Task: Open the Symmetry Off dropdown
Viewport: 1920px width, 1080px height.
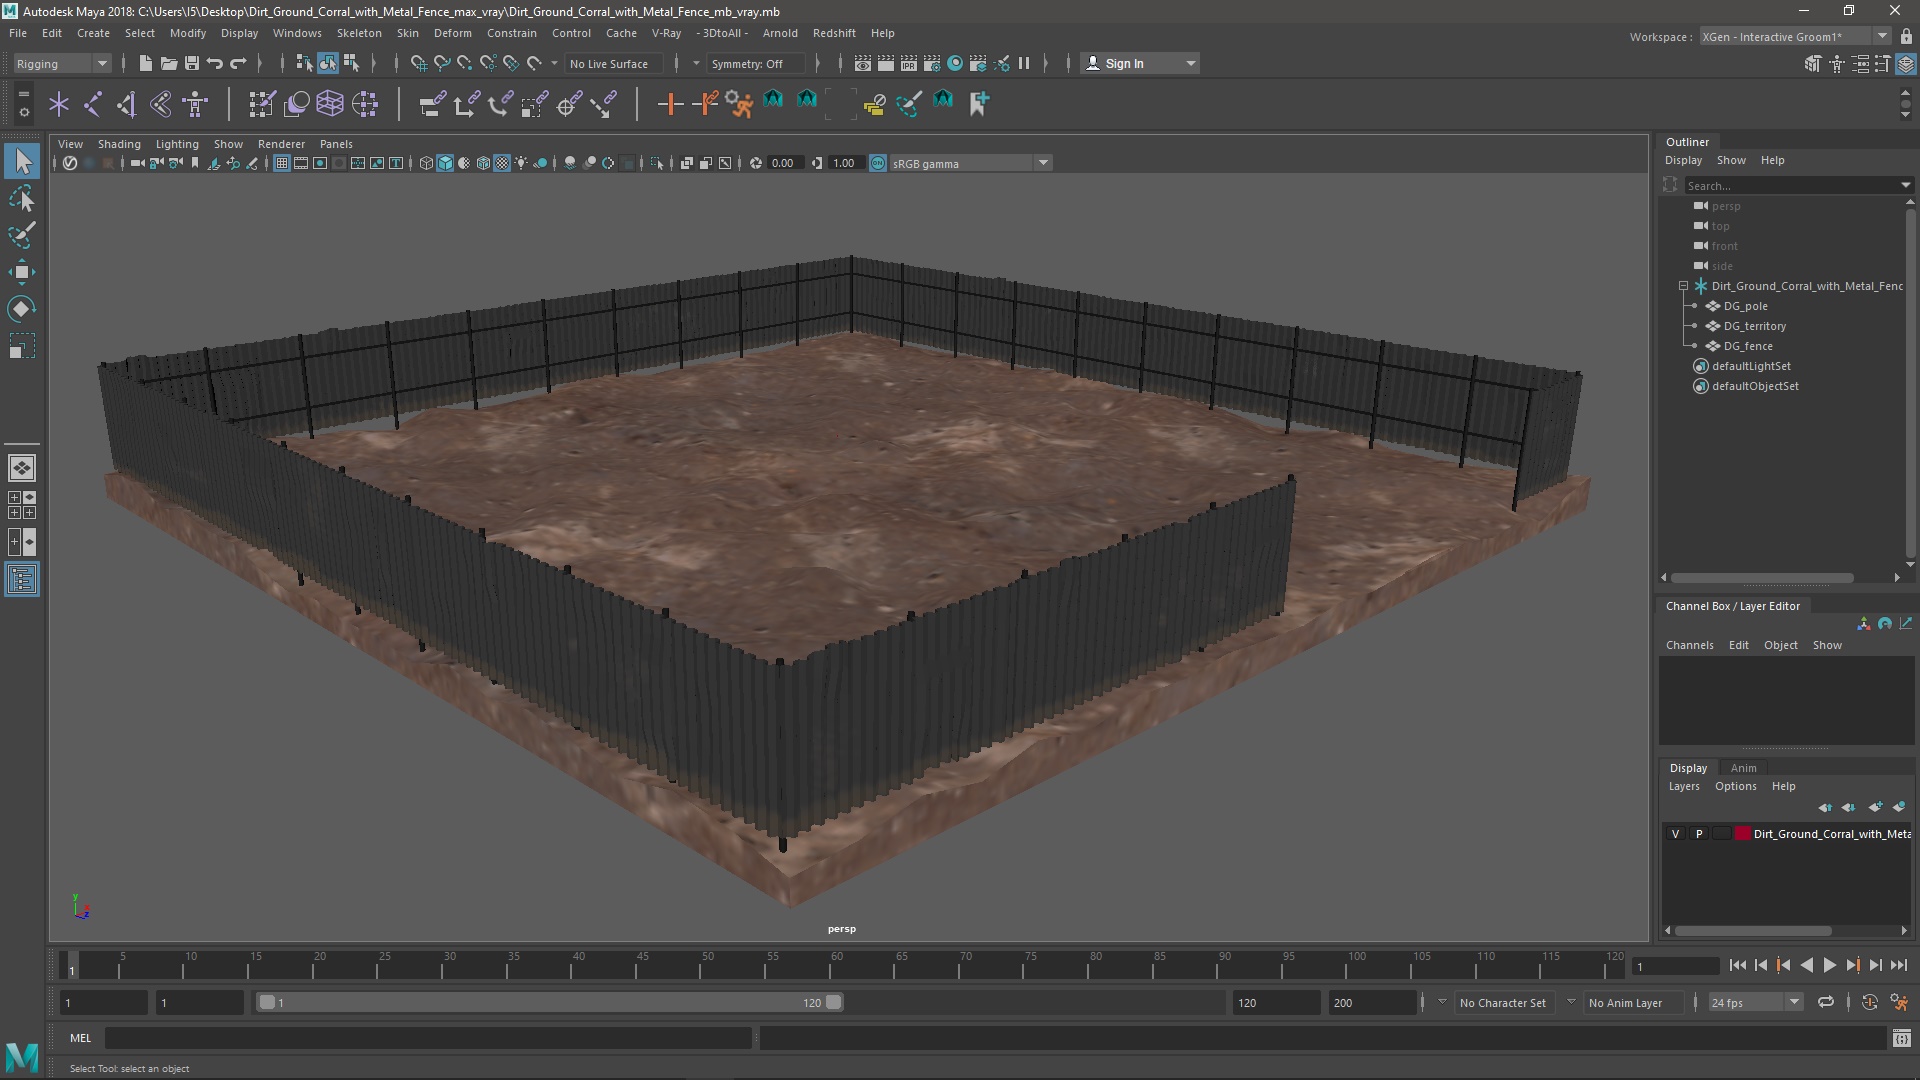Action: pos(755,63)
